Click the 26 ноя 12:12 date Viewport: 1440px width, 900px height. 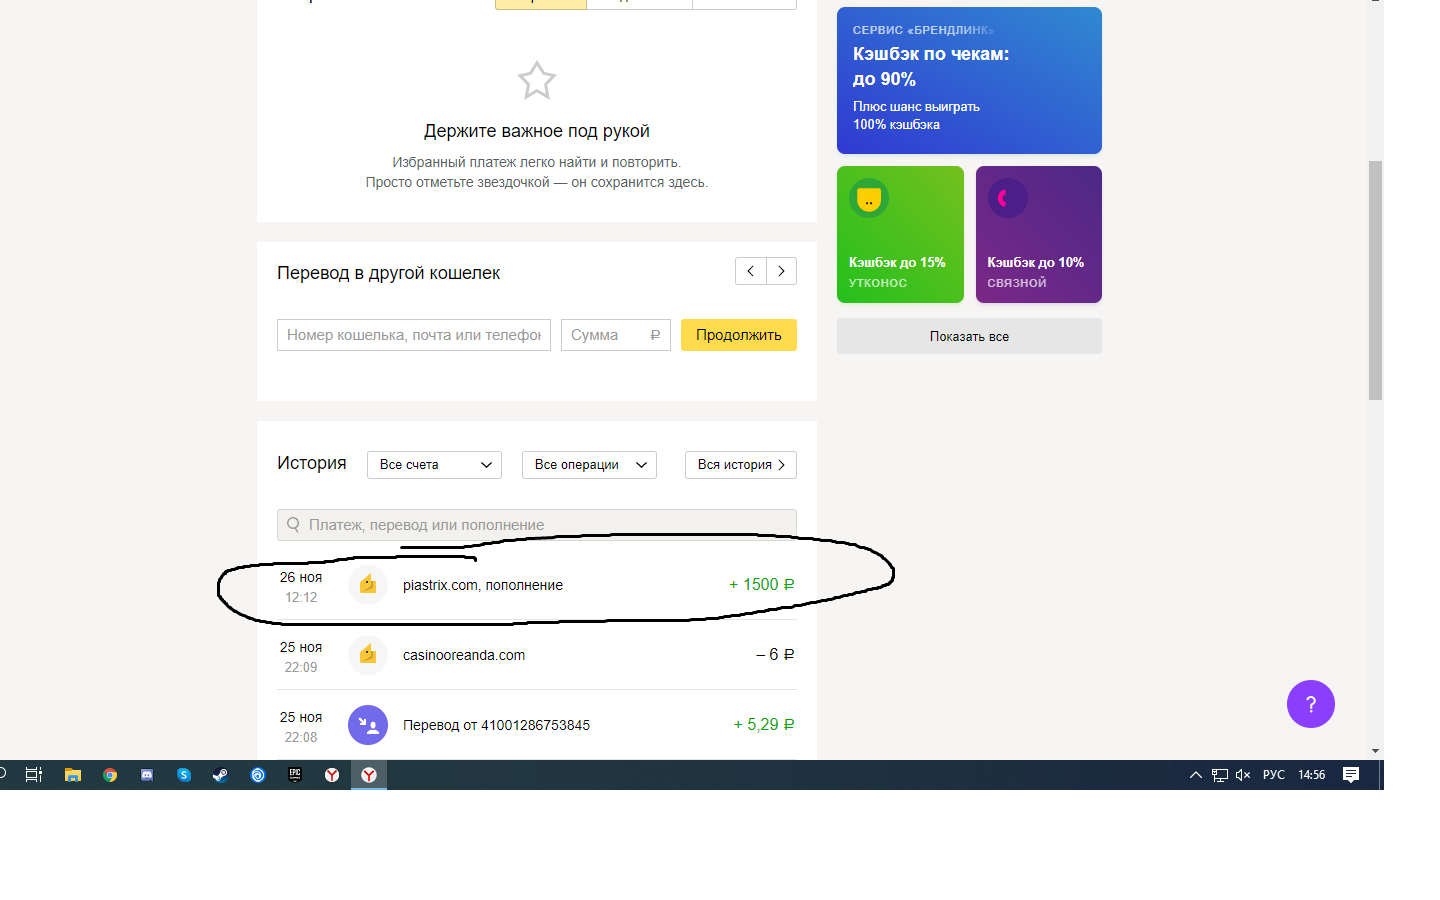301,587
